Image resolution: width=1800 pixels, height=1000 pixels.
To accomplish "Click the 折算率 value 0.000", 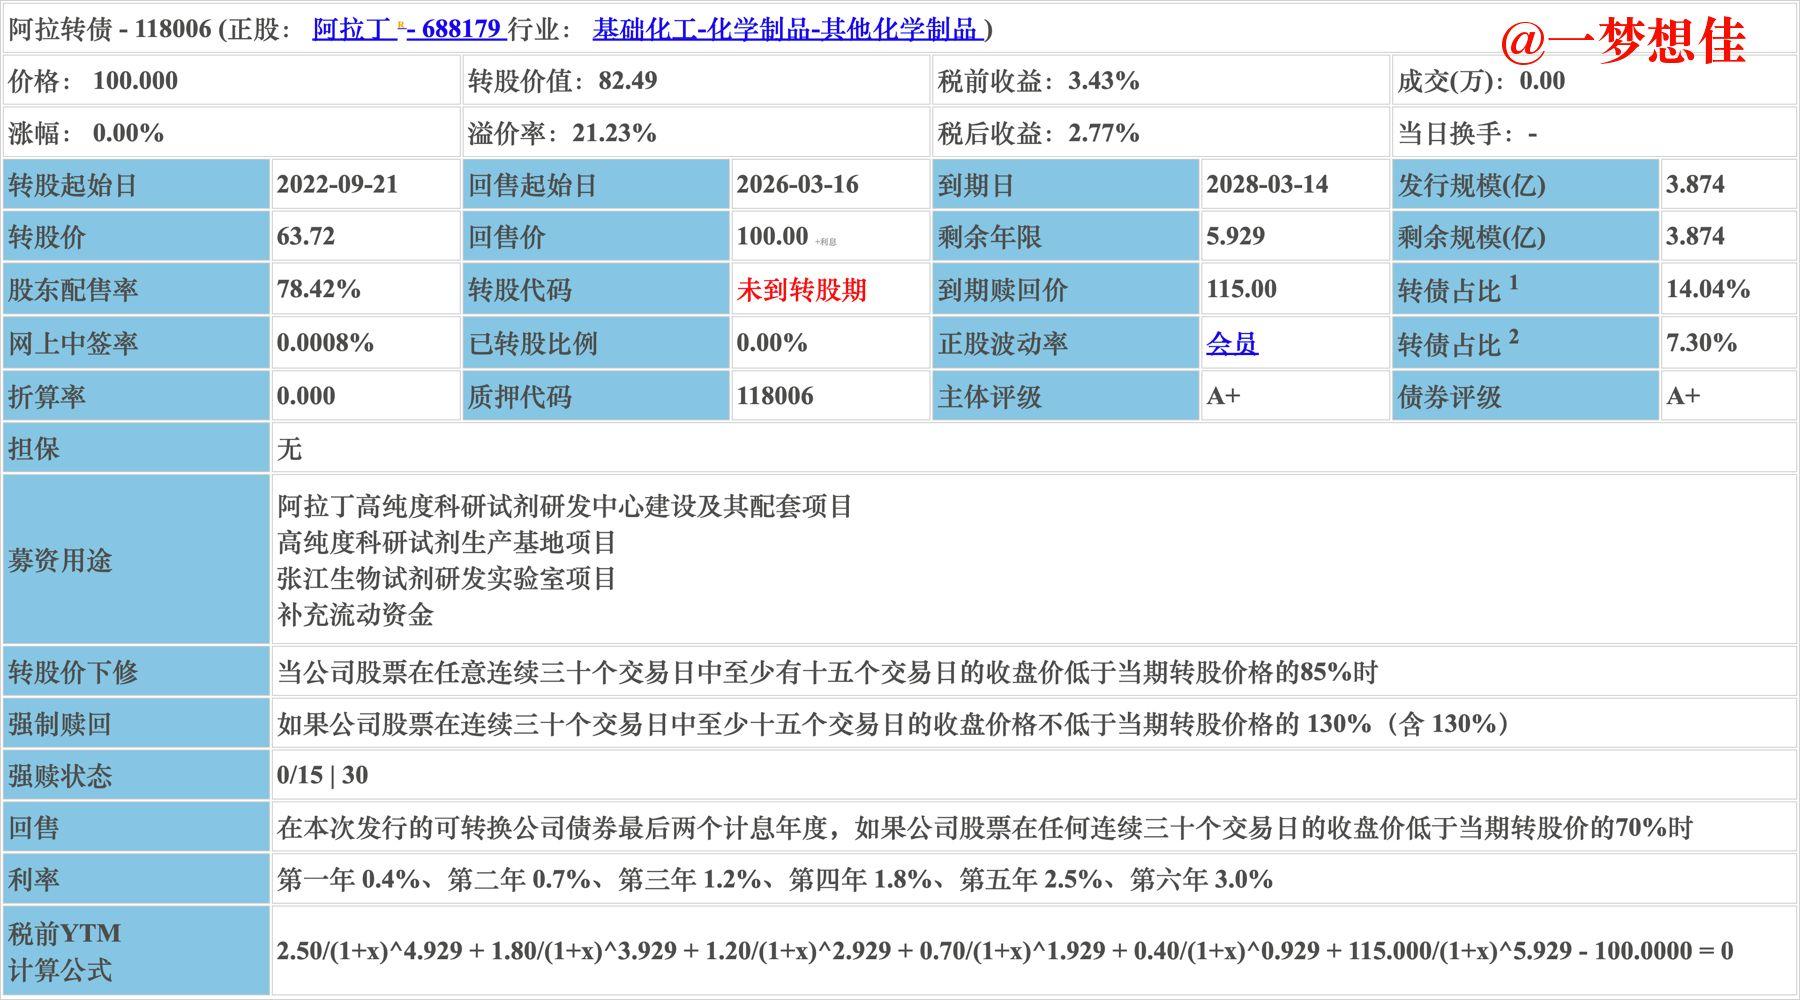I will click(306, 396).
